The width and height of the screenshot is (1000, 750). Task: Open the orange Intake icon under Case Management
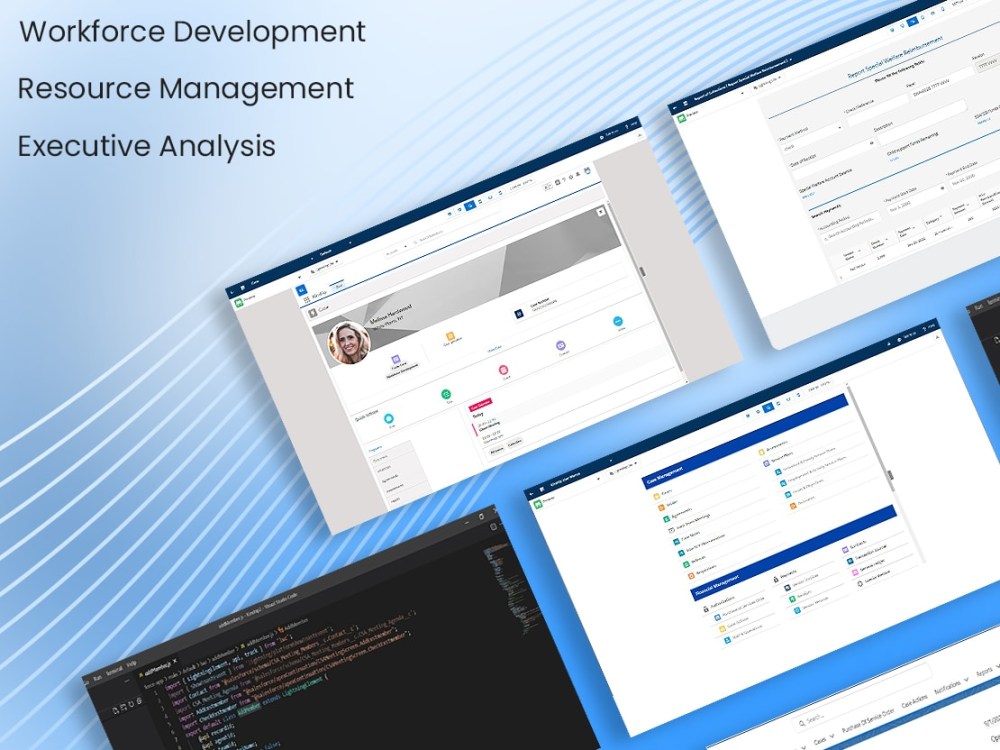661,508
